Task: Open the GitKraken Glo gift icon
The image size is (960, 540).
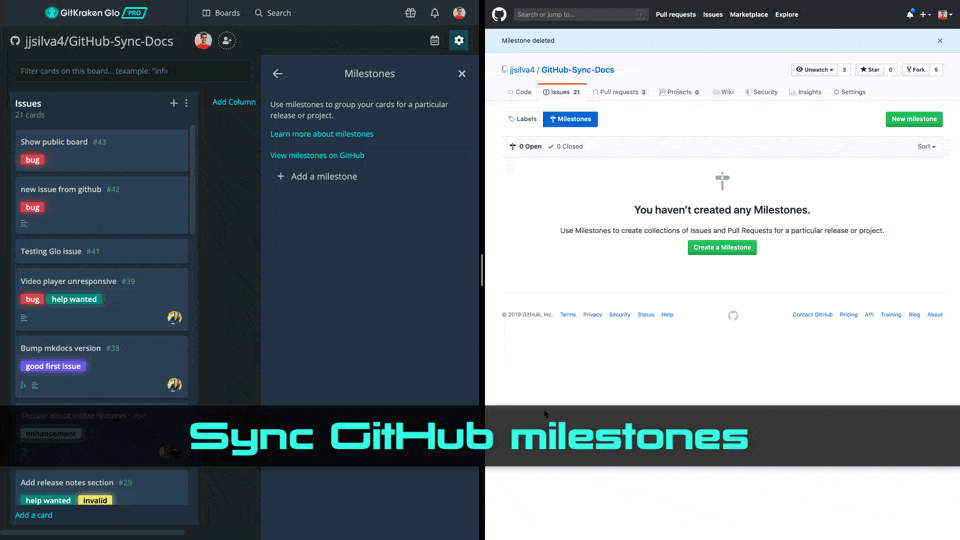Action: 410,13
